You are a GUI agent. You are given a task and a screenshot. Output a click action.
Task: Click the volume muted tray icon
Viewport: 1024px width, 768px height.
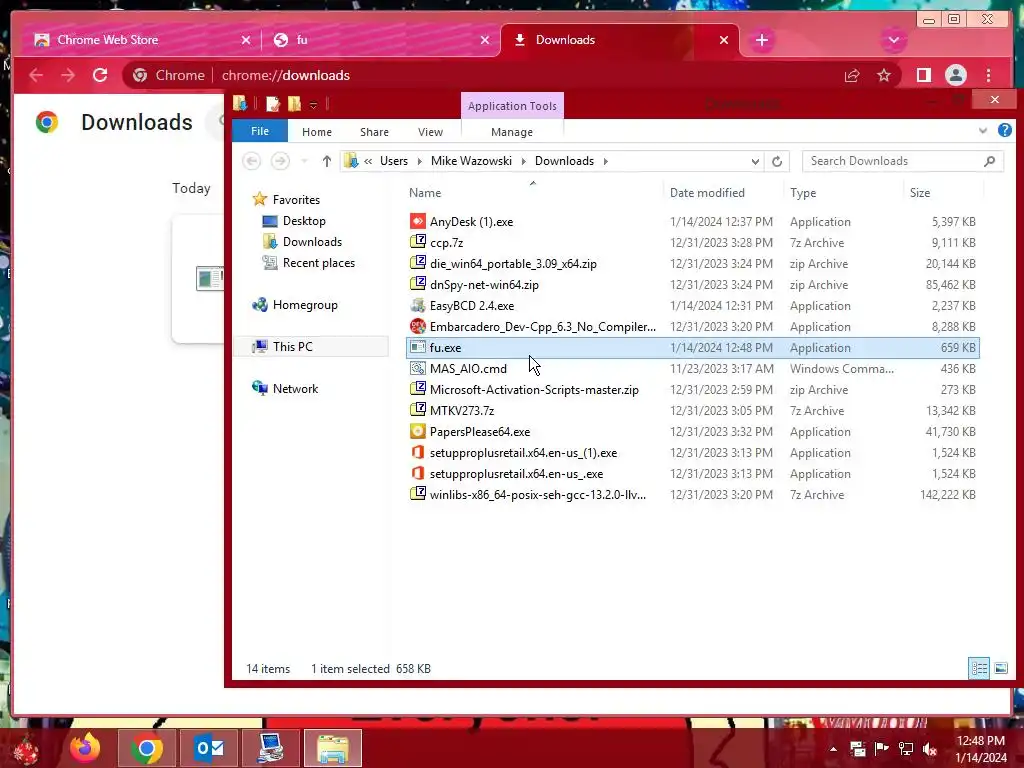[x=930, y=749]
